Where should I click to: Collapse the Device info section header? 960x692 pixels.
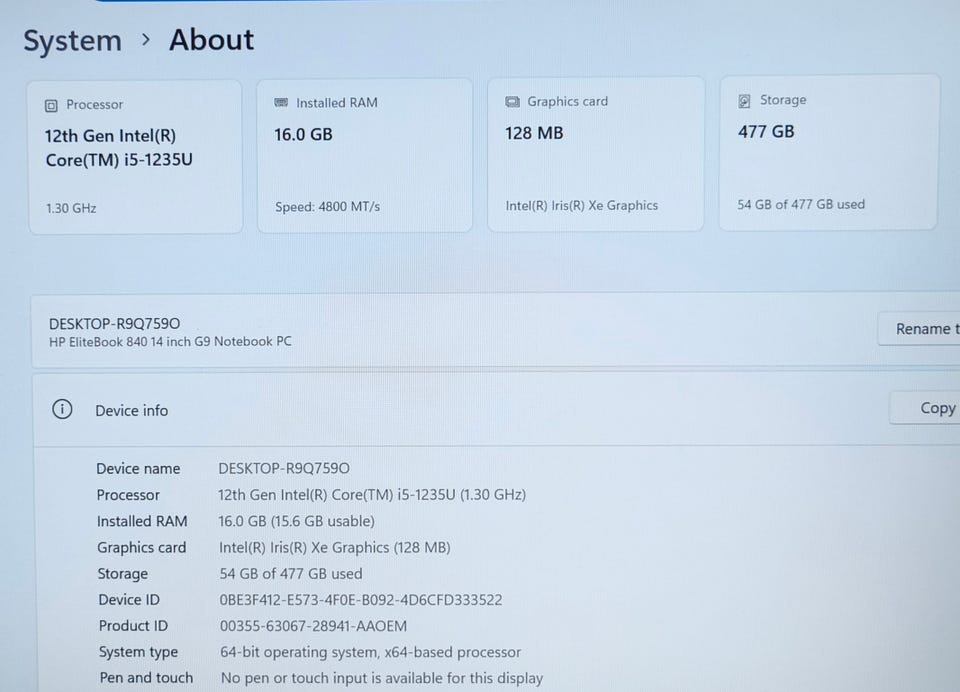pyautogui.click(x=496, y=409)
